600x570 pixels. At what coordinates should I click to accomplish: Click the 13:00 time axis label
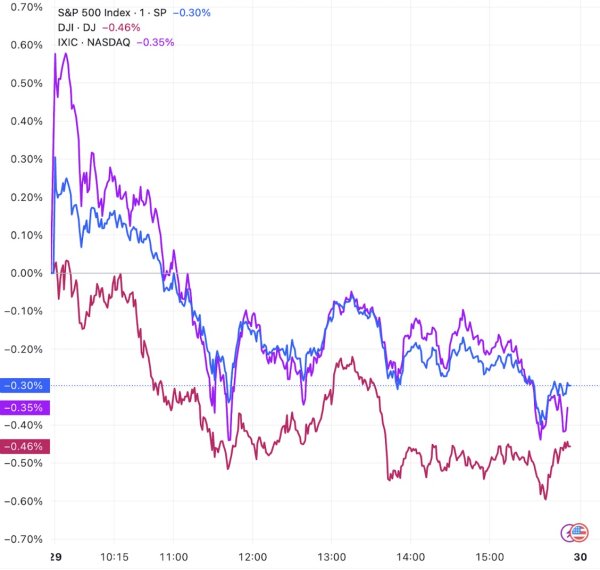click(331, 557)
